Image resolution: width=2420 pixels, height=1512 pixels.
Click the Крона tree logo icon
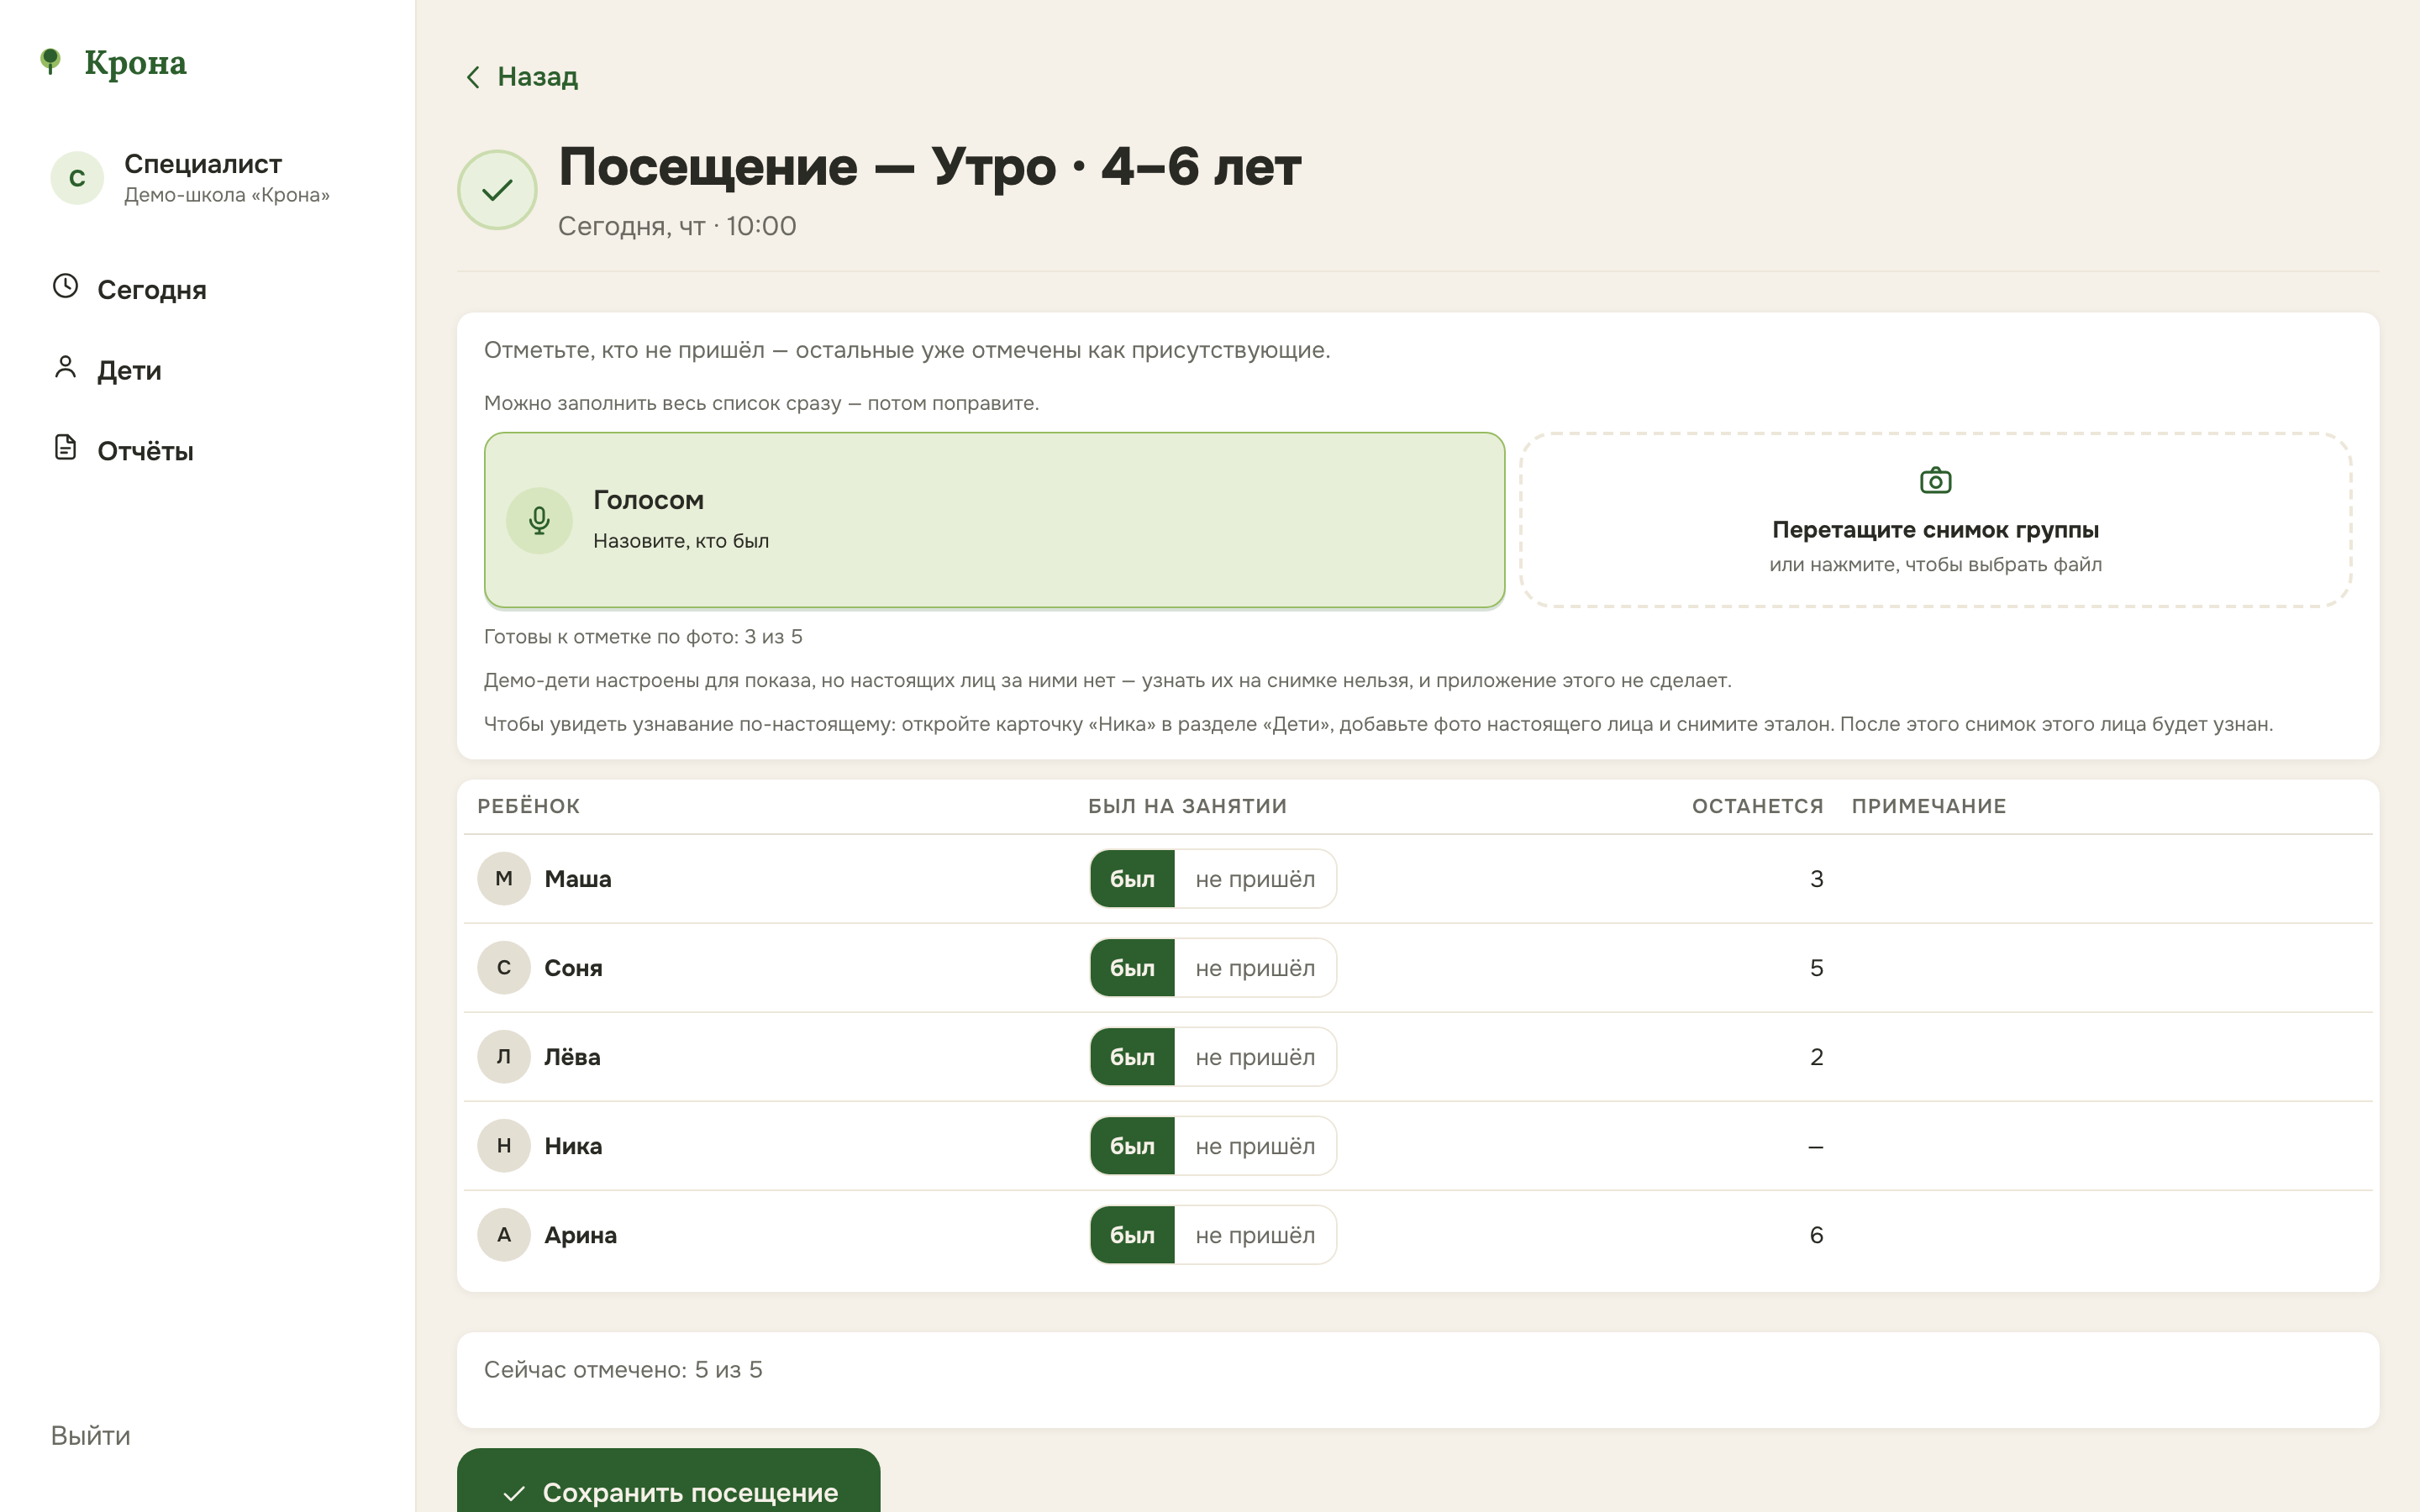[x=50, y=61]
